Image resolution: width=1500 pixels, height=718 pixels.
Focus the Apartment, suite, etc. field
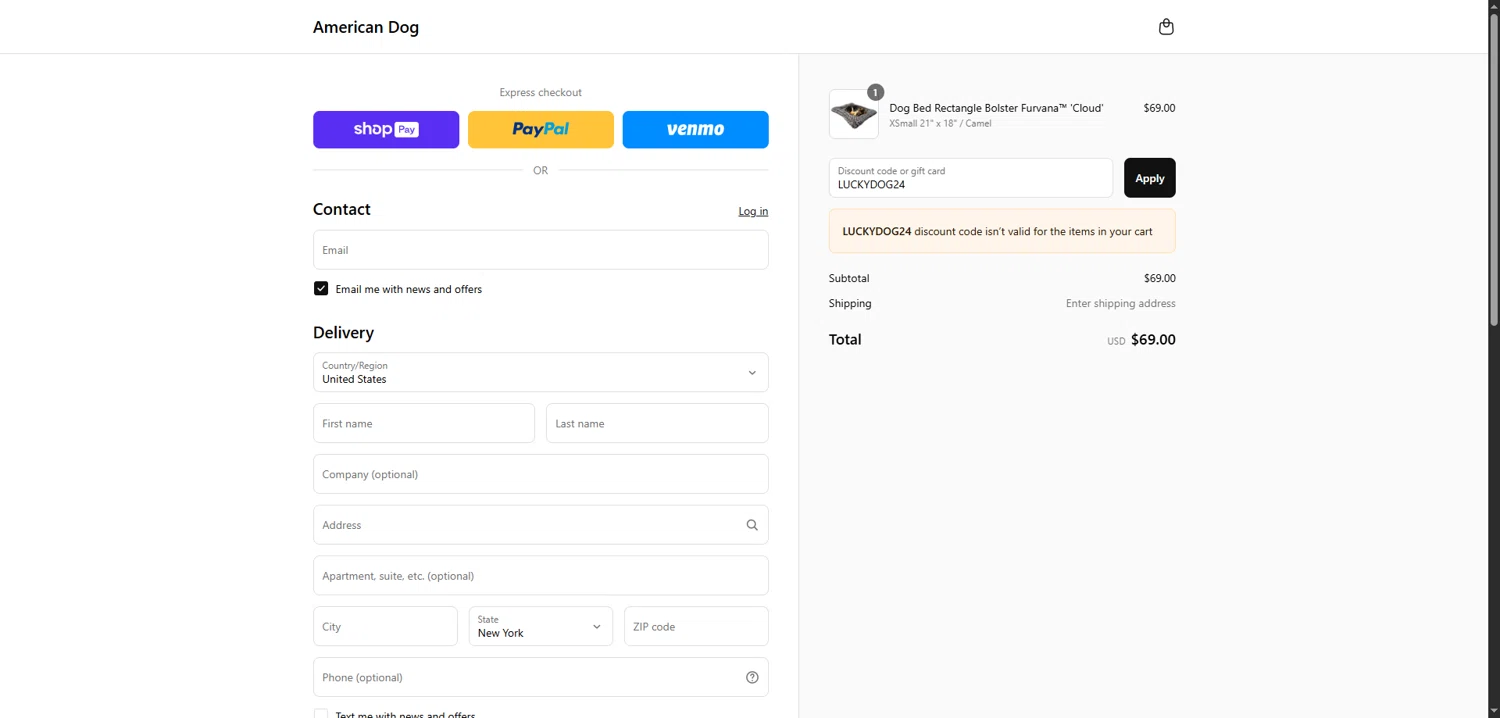[x=541, y=576]
